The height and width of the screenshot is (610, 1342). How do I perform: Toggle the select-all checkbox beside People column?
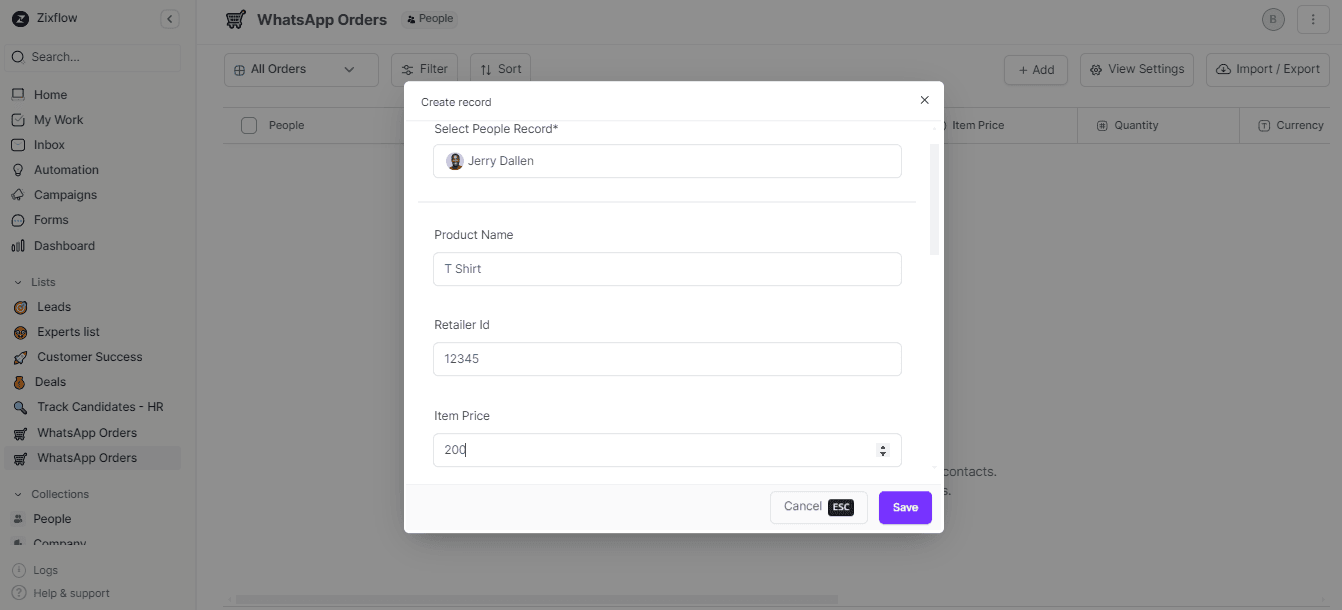click(x=249, y=125)
